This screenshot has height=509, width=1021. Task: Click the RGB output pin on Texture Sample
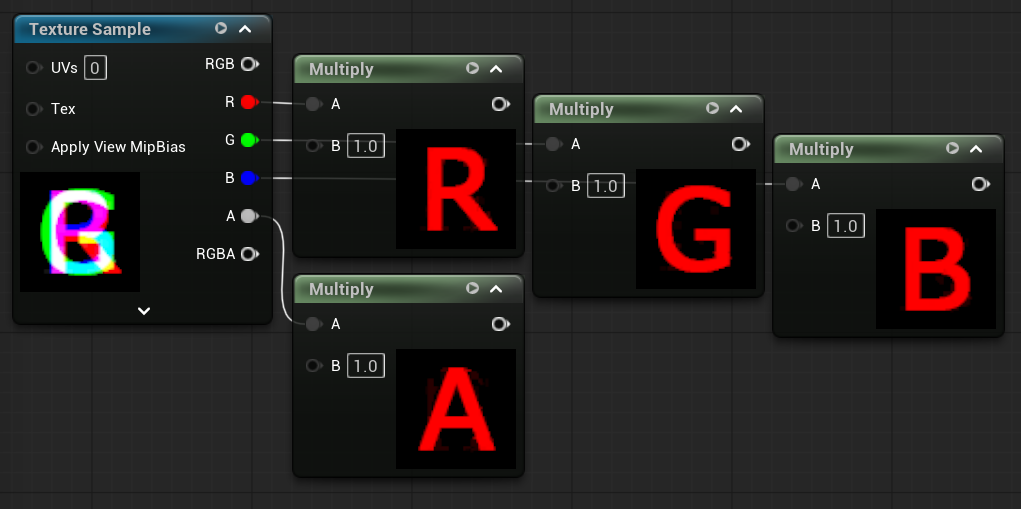pos(248,64)
